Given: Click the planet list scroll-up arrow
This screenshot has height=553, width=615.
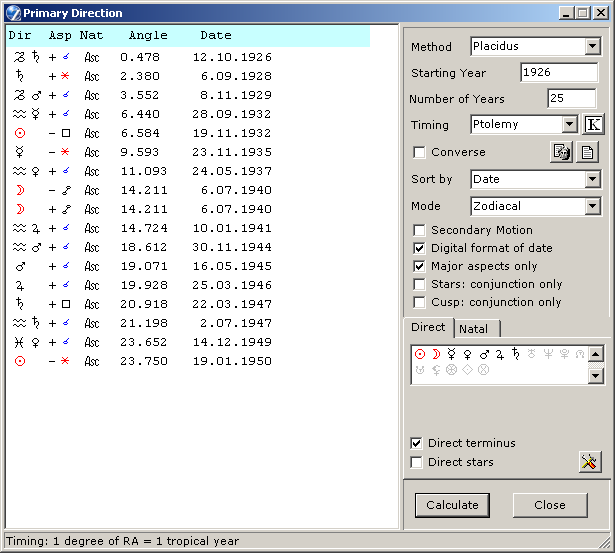Looking at the screenshot, I should pos(595,355).
